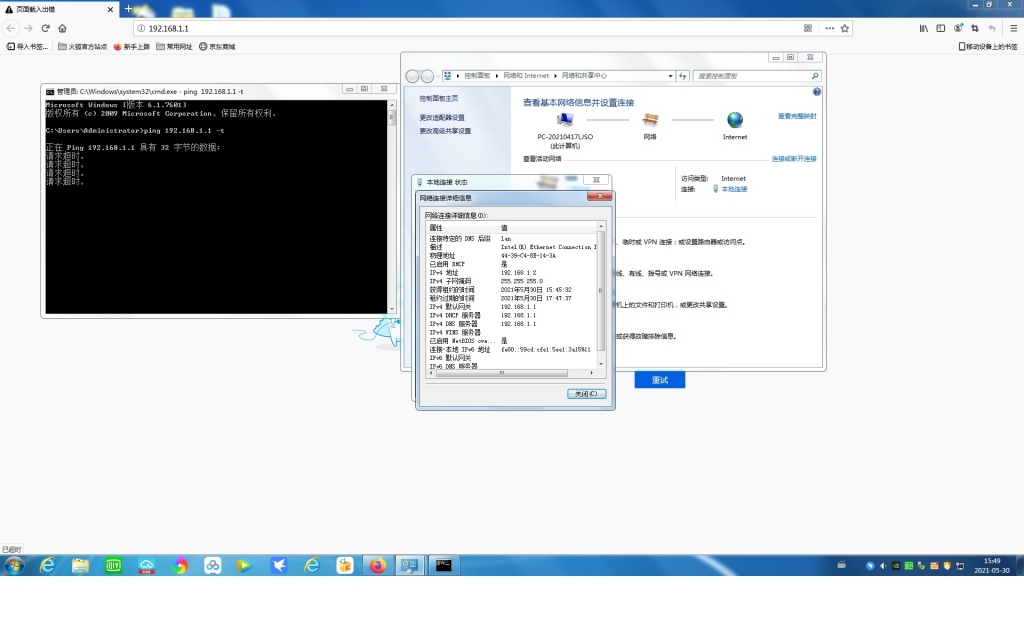Click the volume speaker tray icon
1024x640 pixels.
[883, 566]
